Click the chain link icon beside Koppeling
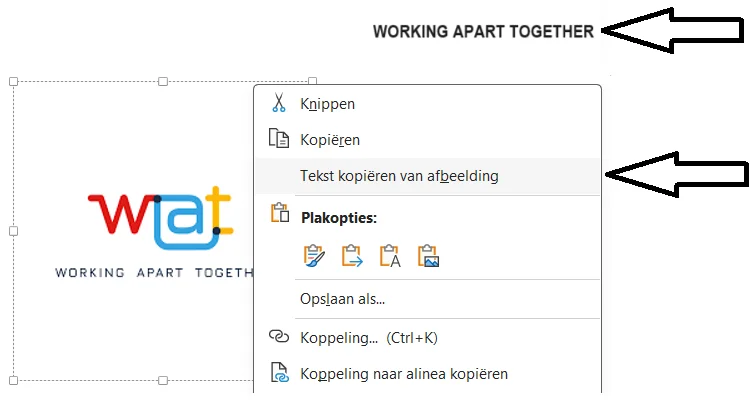Viewport: 750px width, 405px height. click(x=279, y=337)
